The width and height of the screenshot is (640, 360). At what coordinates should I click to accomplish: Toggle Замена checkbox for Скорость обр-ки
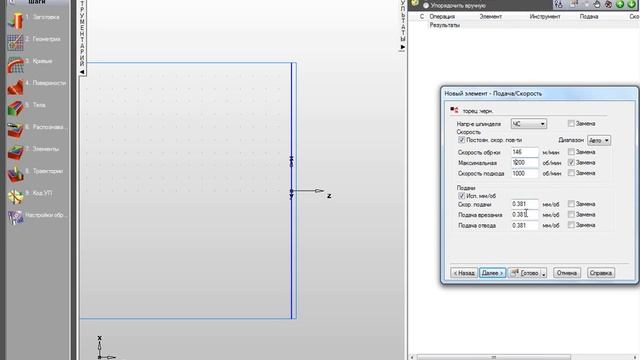coord(571,152)
